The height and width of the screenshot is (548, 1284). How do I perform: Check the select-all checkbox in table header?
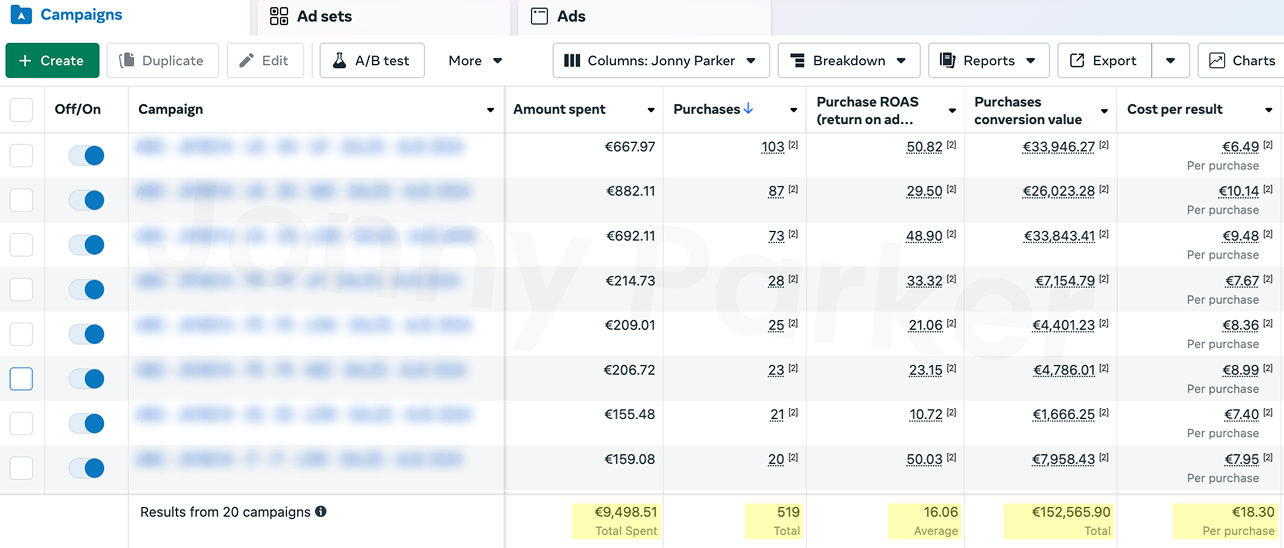point(21,110)
